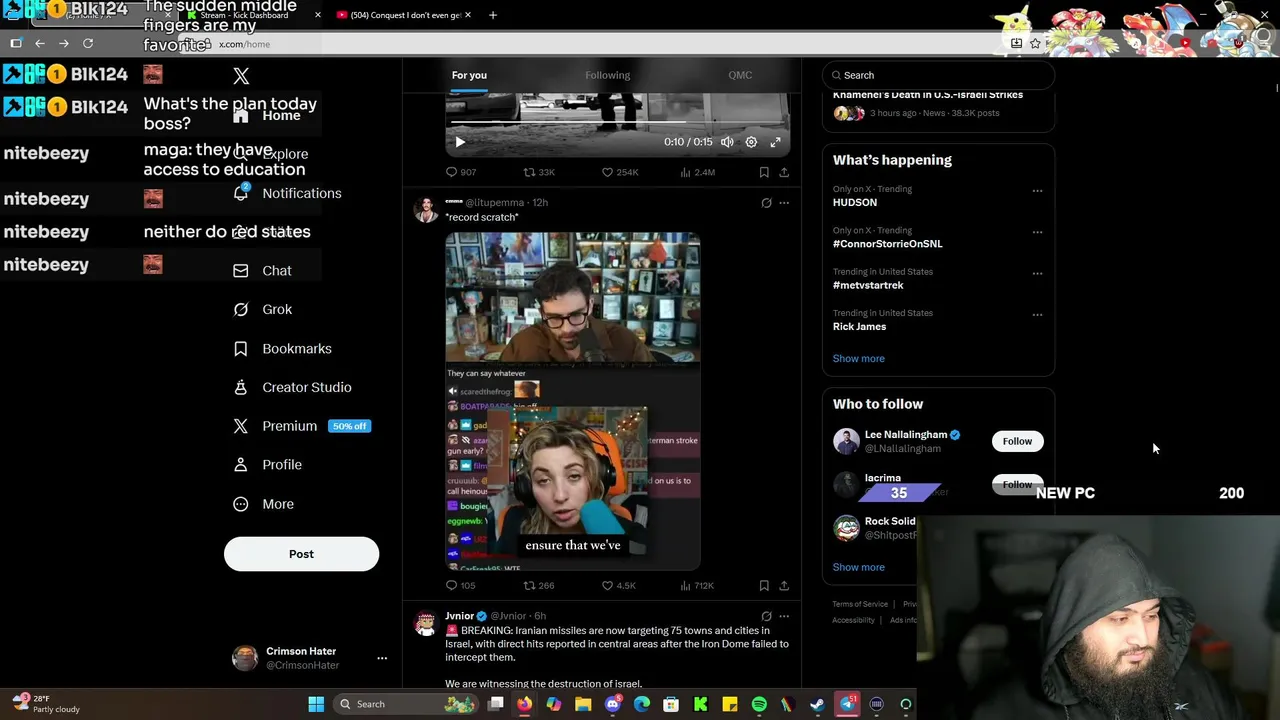Viewport: 1280px width, 720px height.
Task: Follow Lee Nallalingham
Action: click(1017, 441)
